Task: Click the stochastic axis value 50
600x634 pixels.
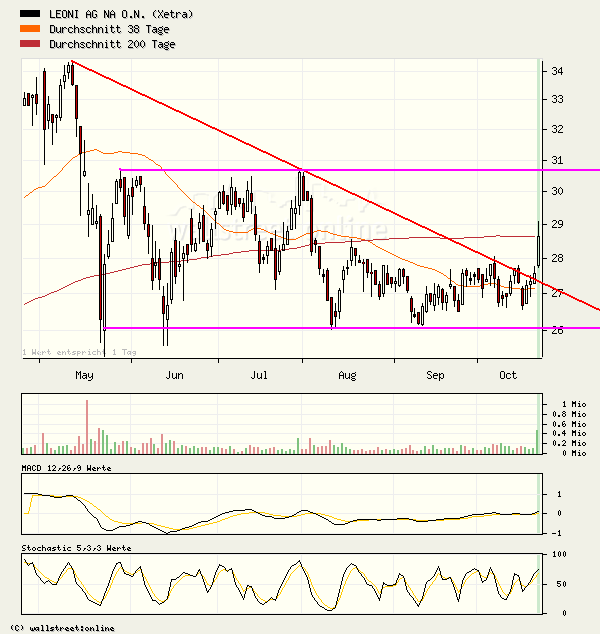Action: click(x=561, y=584)
